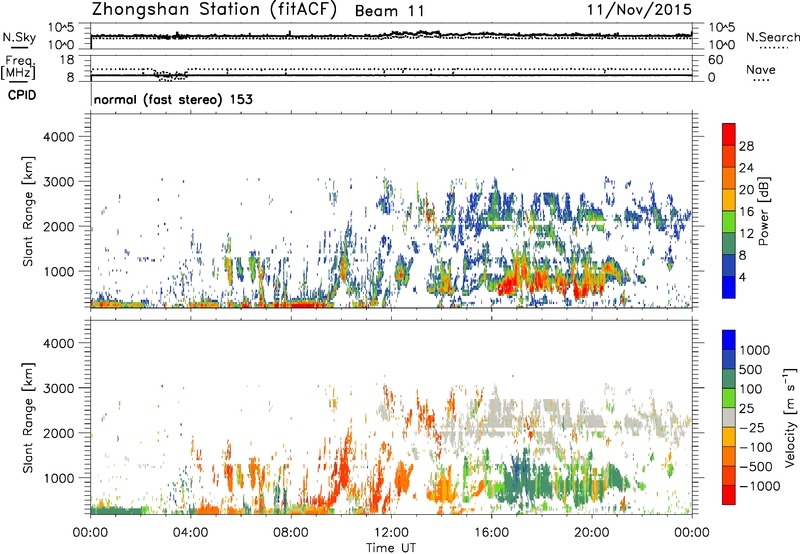Pick the gray segment of velocity colorbar
800x554 pixels.
[729, 418]
